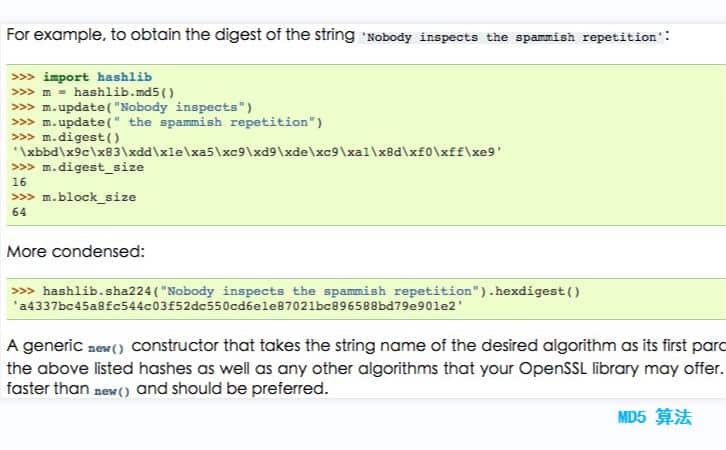Click the inline 'Nobody inspects the spammish repetition' literal
This screenshot has height=450, width=726.
[x=512, y=37]
